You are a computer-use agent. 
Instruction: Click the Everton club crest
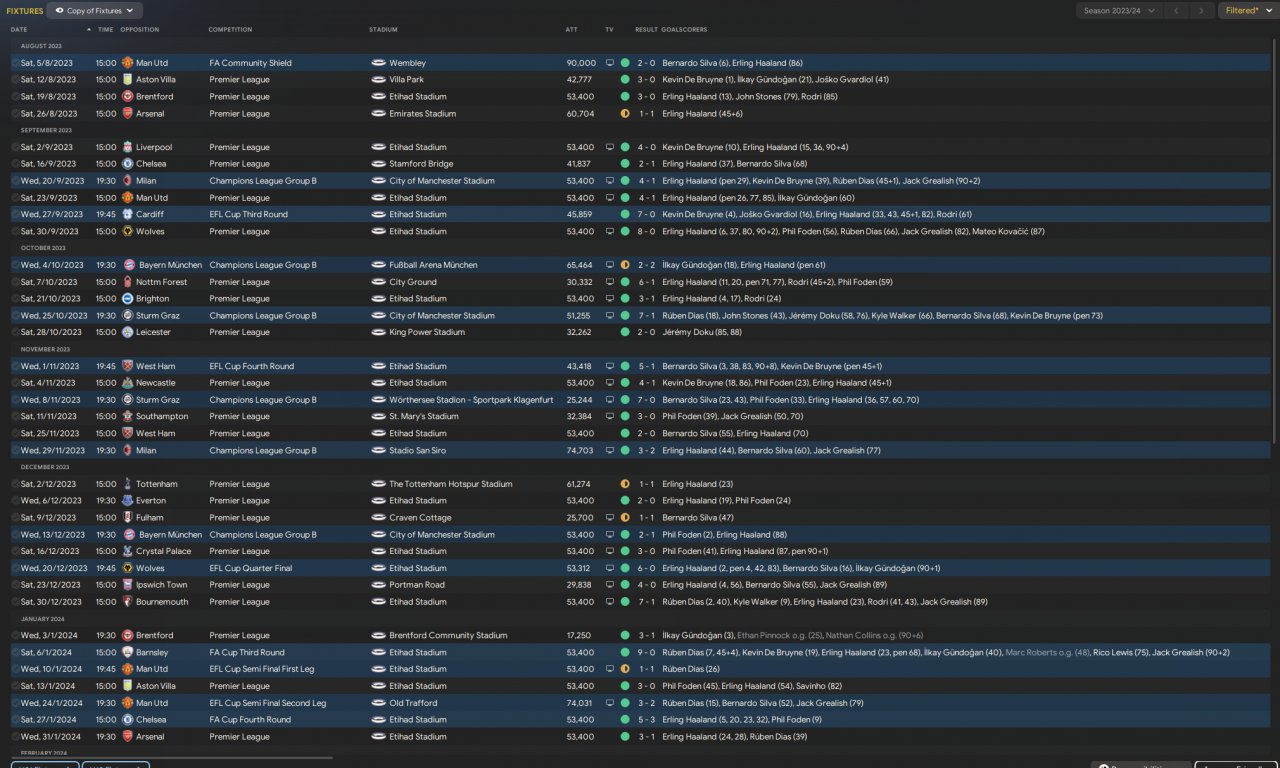coord(127,501)
